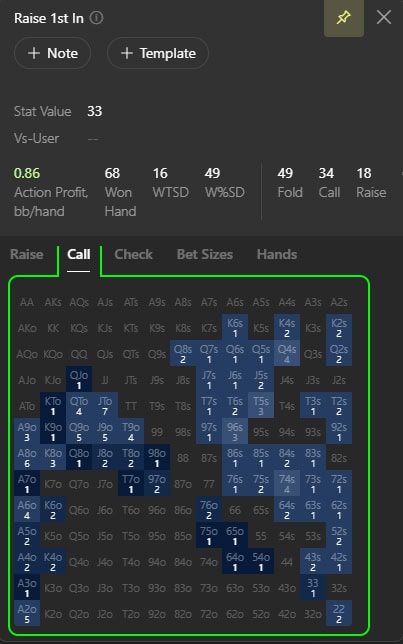Toggle the yellow pin icon

point(343,18)
